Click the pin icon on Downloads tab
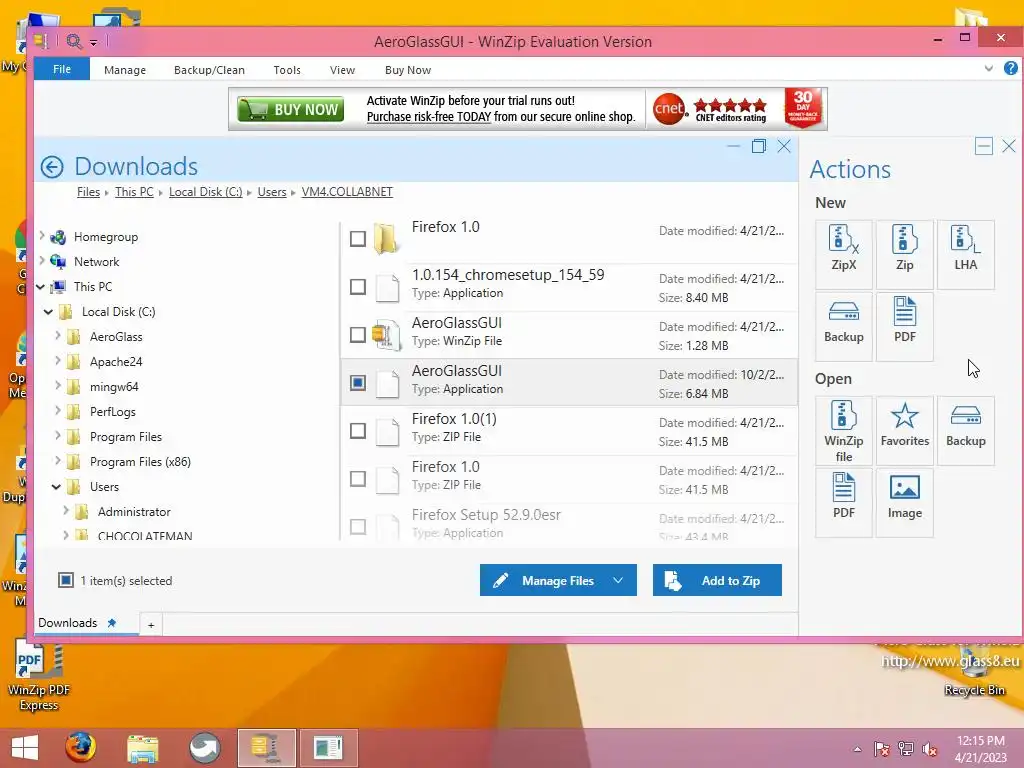The image size is (1024, 768). click(x=112, y=623)
